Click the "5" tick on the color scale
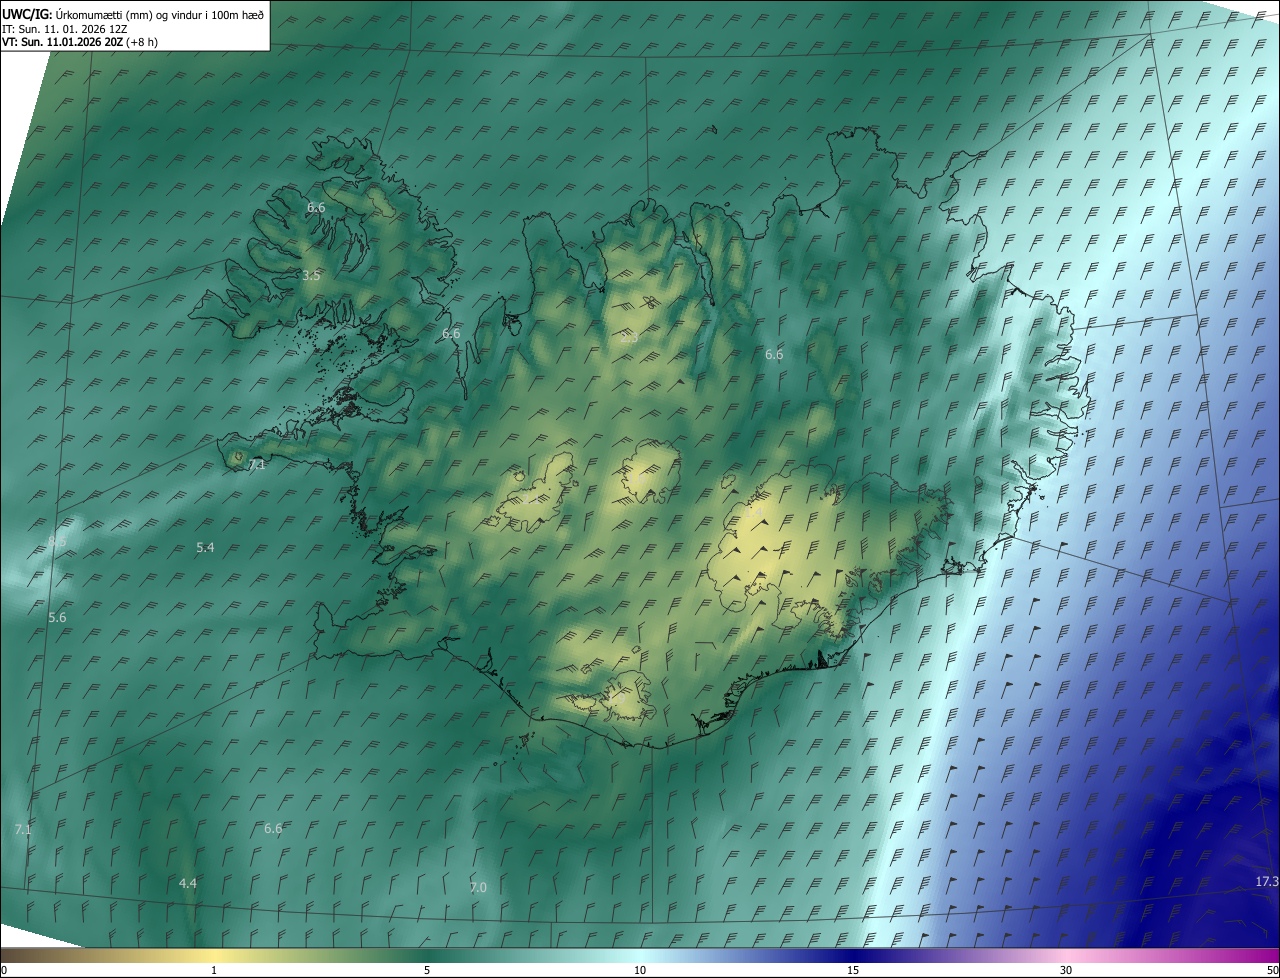This screenshot has height=978, width=1280. pos(427,970)
